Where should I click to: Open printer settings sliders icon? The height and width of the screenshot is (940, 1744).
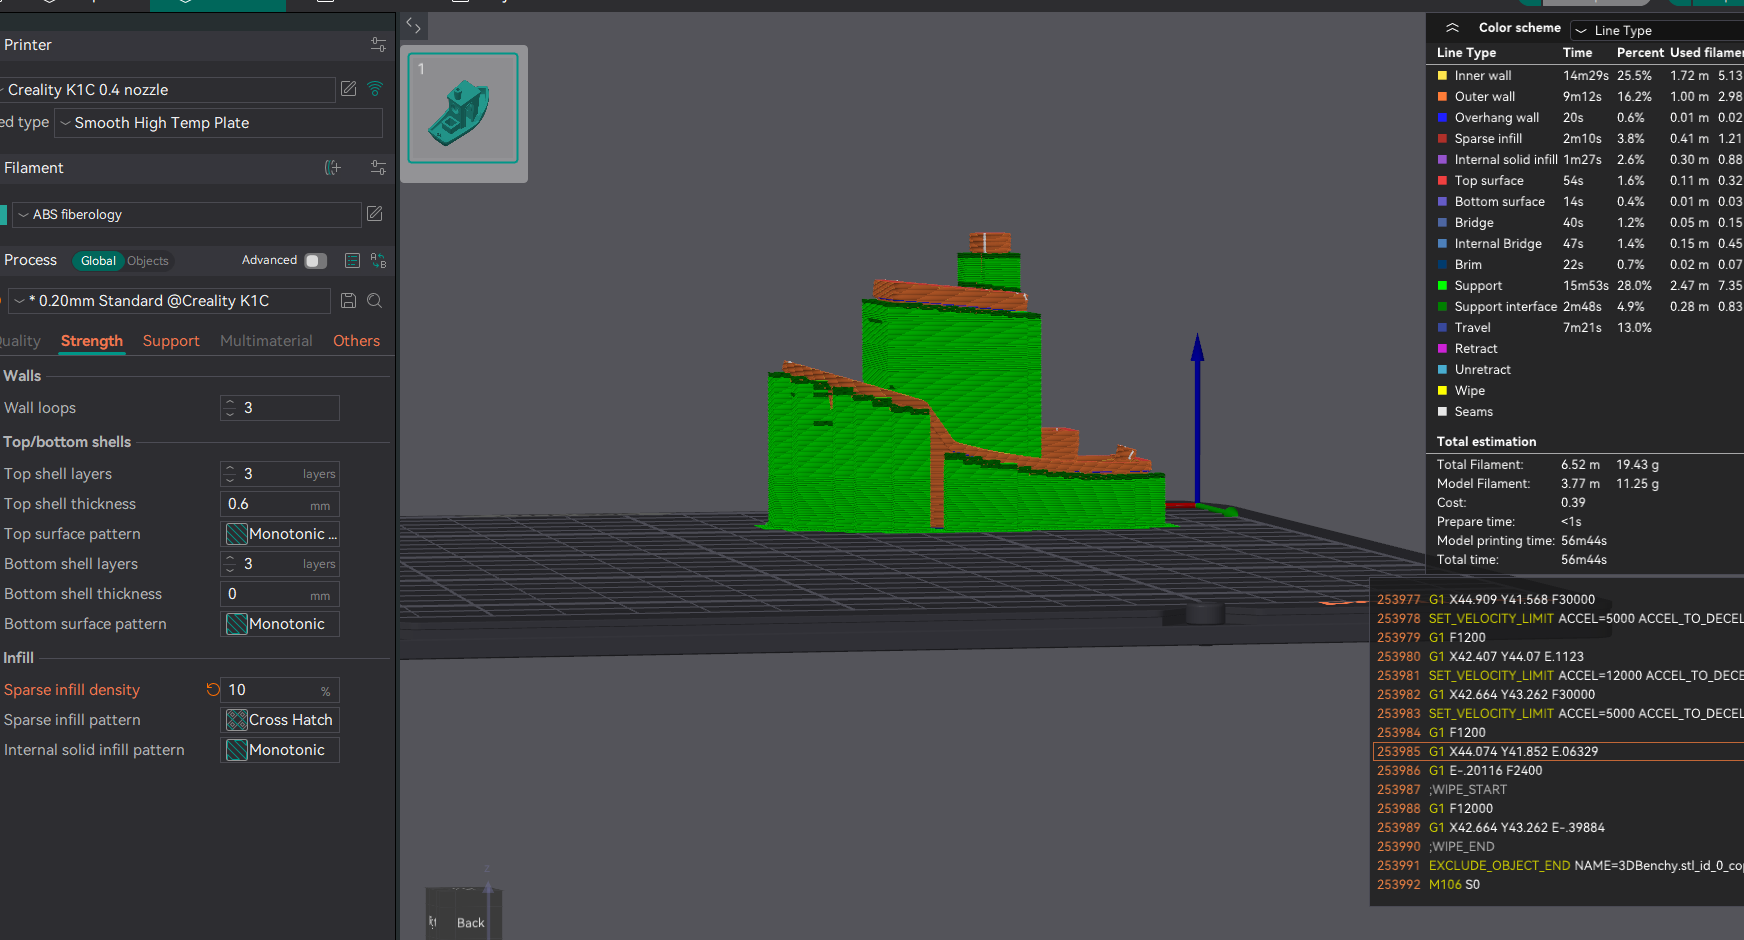click(x=378, y=45)
